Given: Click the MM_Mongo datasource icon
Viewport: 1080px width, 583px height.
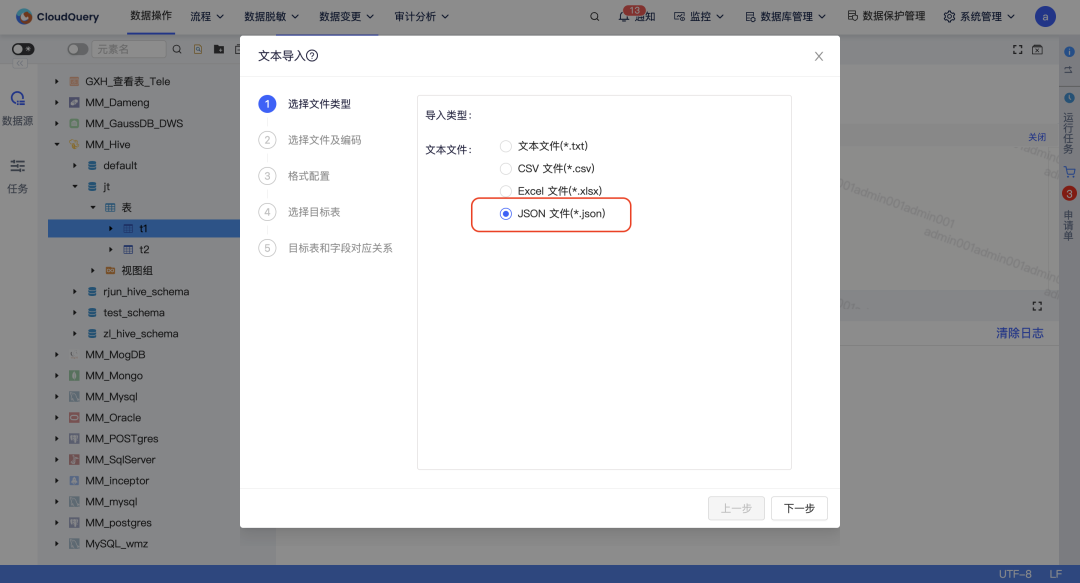Looking at the screenshot, I should (74, 376).
